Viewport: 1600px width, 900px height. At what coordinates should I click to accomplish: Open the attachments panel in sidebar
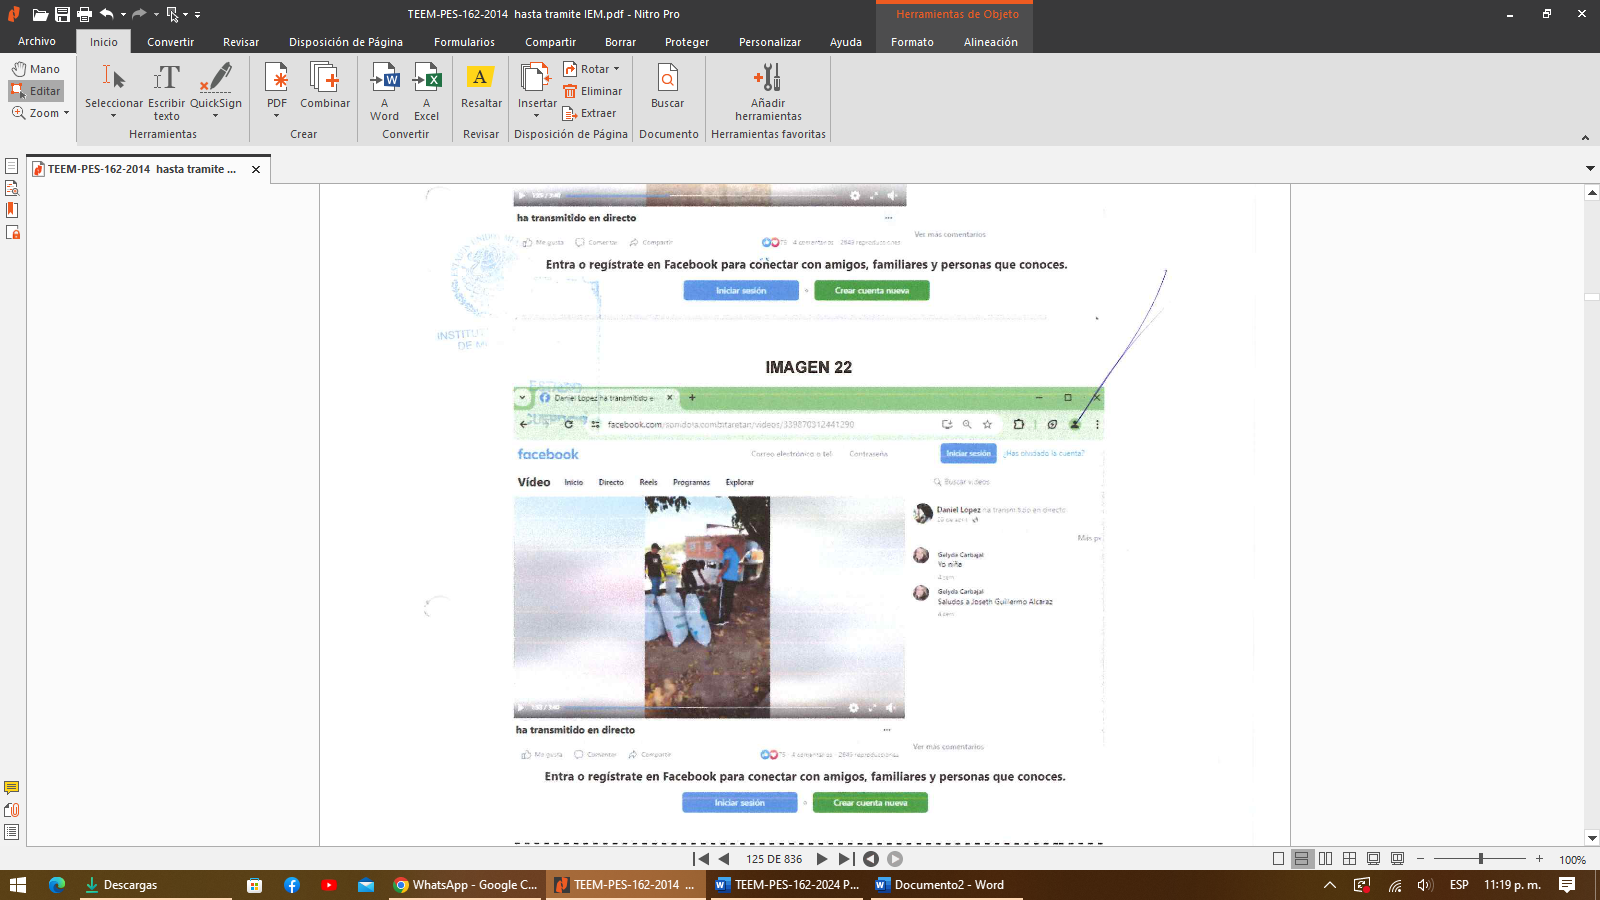tap(12, 810)
